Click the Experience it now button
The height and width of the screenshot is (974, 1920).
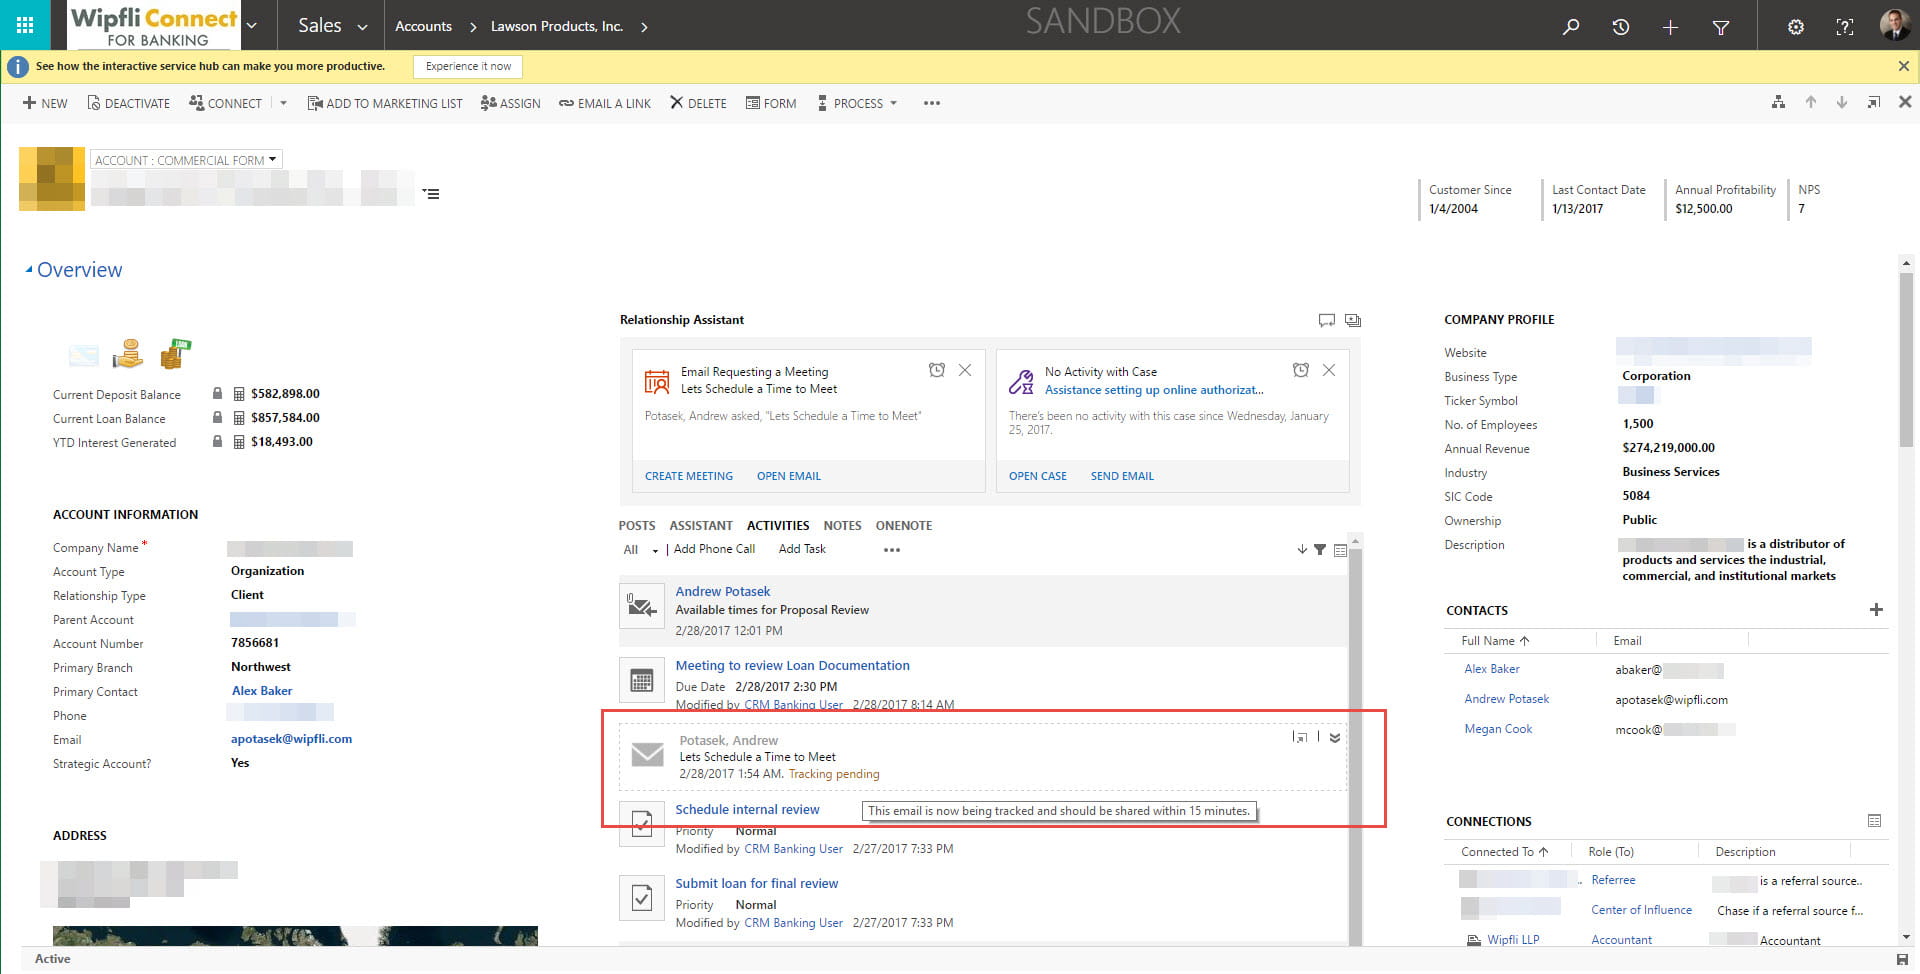click(468, 66)
